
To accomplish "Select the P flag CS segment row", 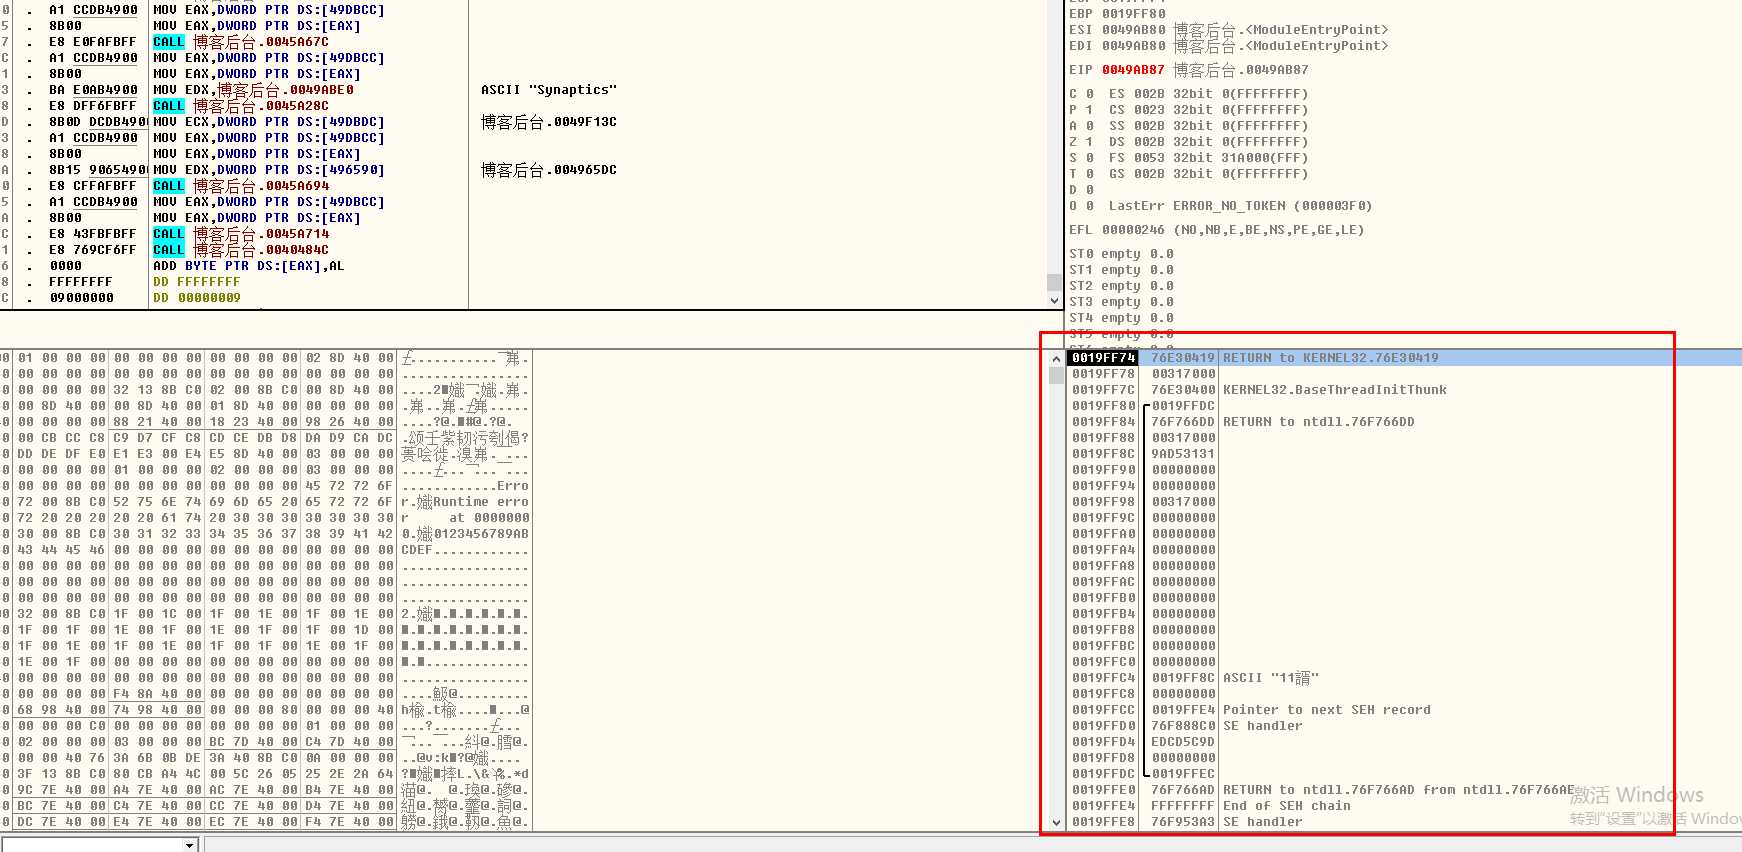I will coord(1189,110).
